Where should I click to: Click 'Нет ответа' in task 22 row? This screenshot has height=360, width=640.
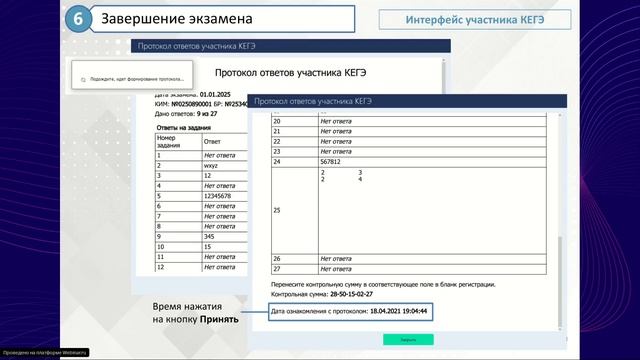click(x=336, y=142)
